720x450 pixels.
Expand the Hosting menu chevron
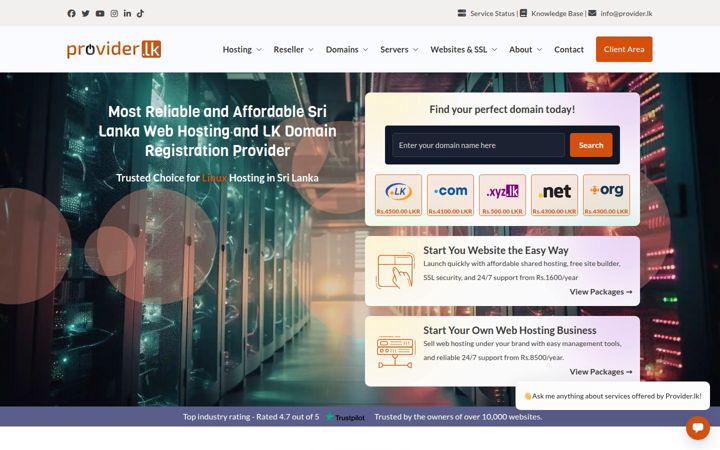coord(259,50)
